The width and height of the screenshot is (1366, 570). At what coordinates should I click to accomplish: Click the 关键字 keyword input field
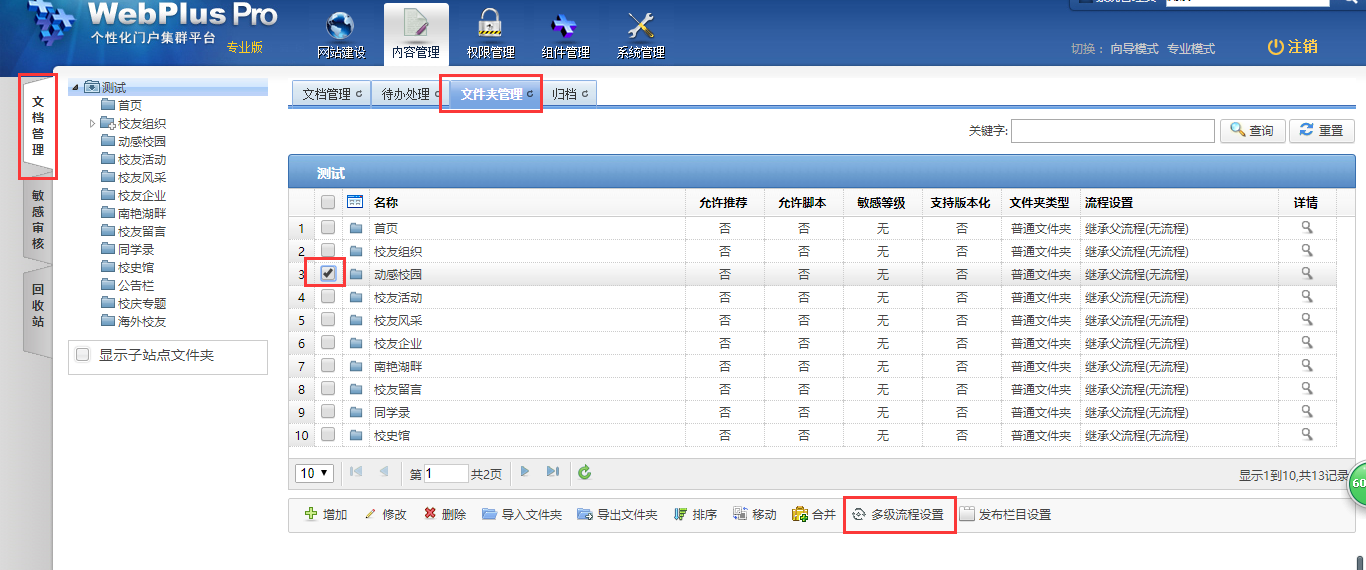(1112, 131)
